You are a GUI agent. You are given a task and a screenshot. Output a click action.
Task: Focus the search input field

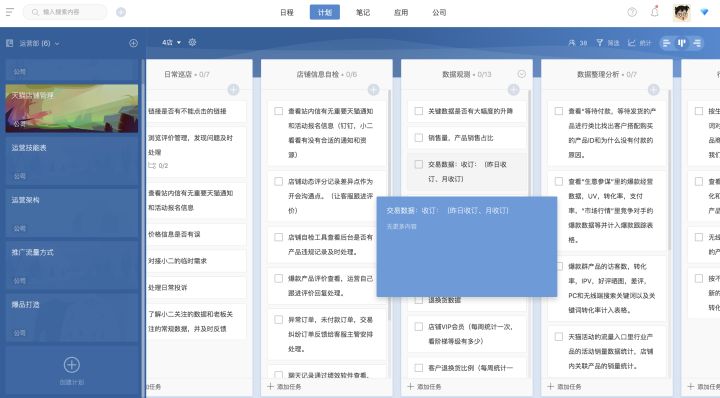point(65,12)
